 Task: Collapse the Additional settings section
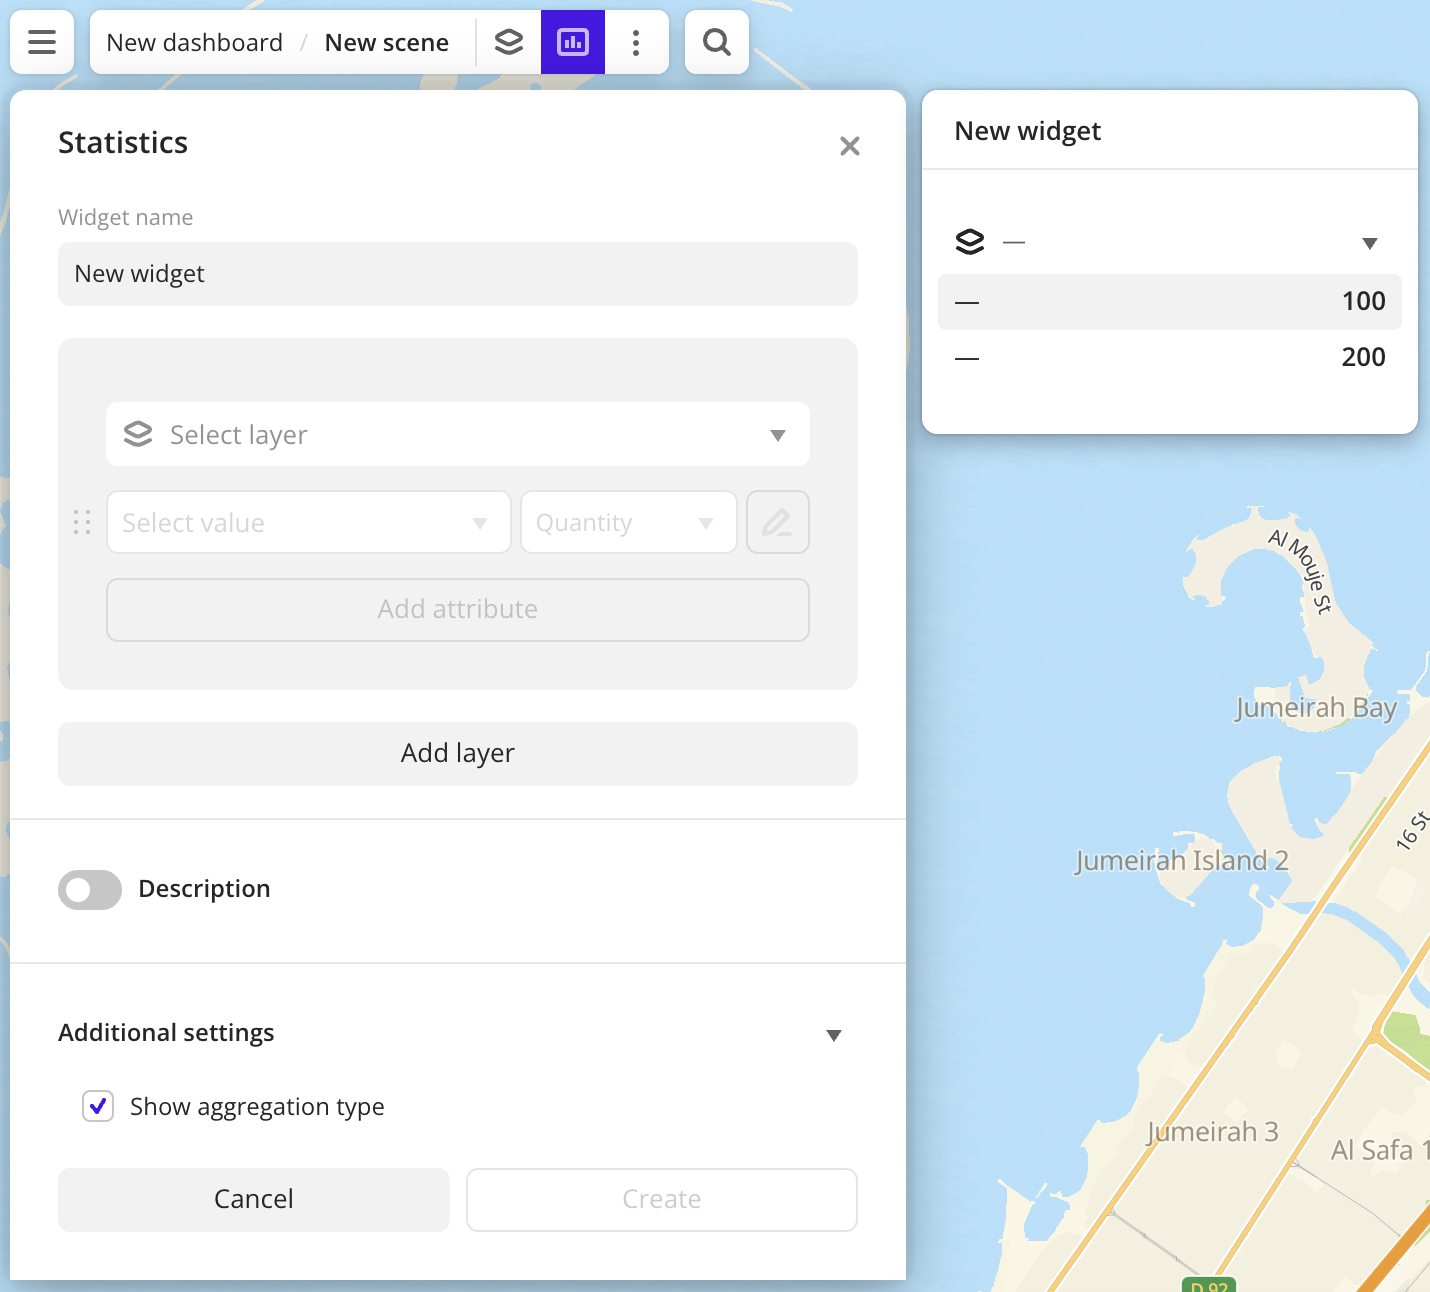pyautogui.click(x=834, y=1035)
